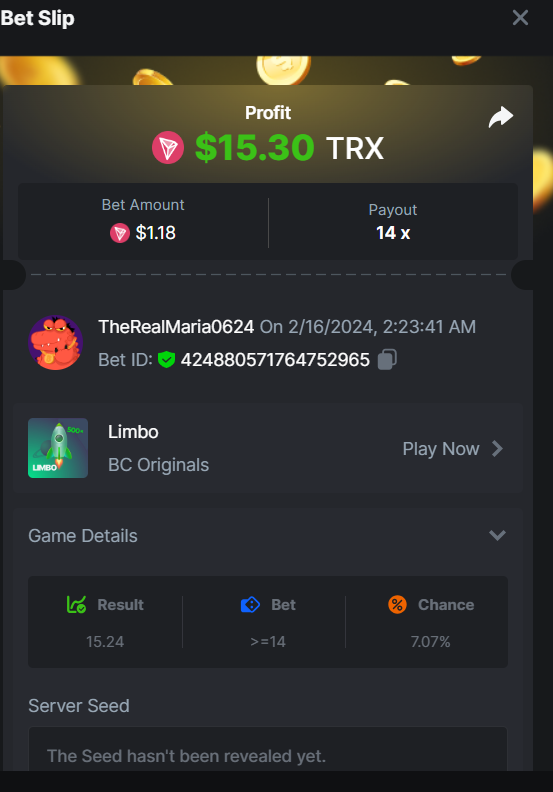Click the Server Seed field

(268, 749)
